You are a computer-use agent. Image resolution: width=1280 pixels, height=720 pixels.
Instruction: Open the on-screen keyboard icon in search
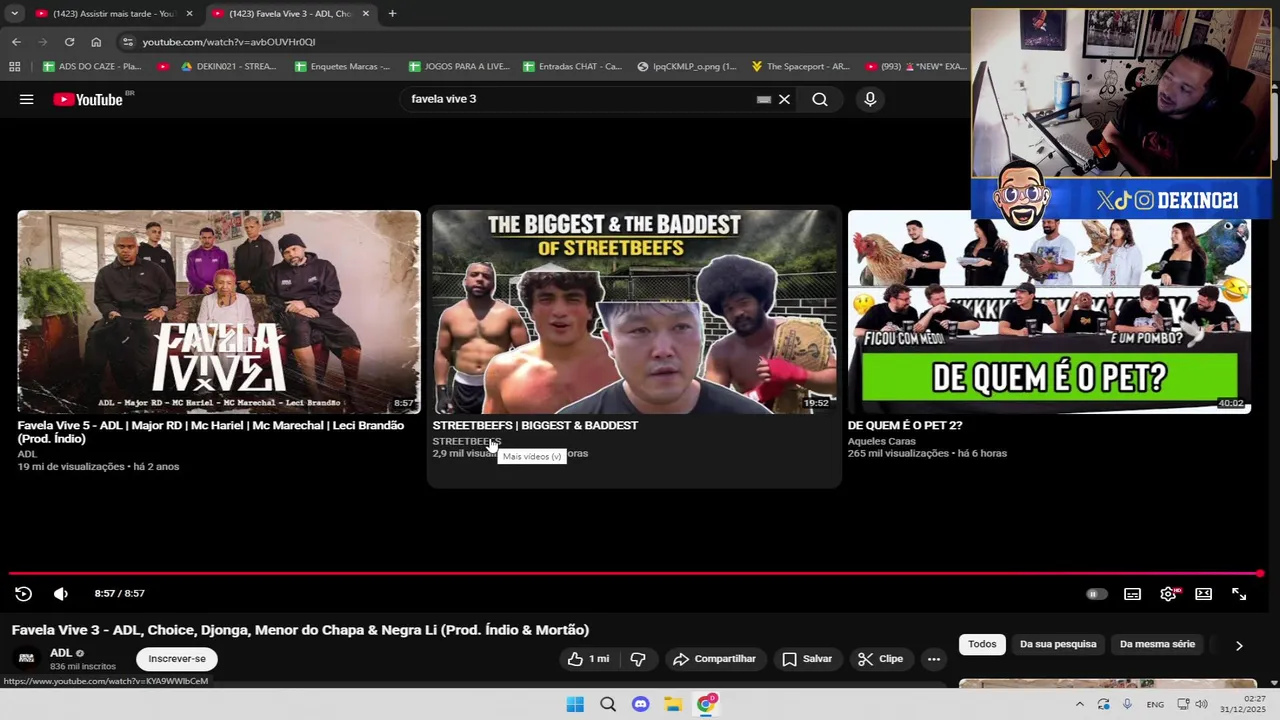764,99
